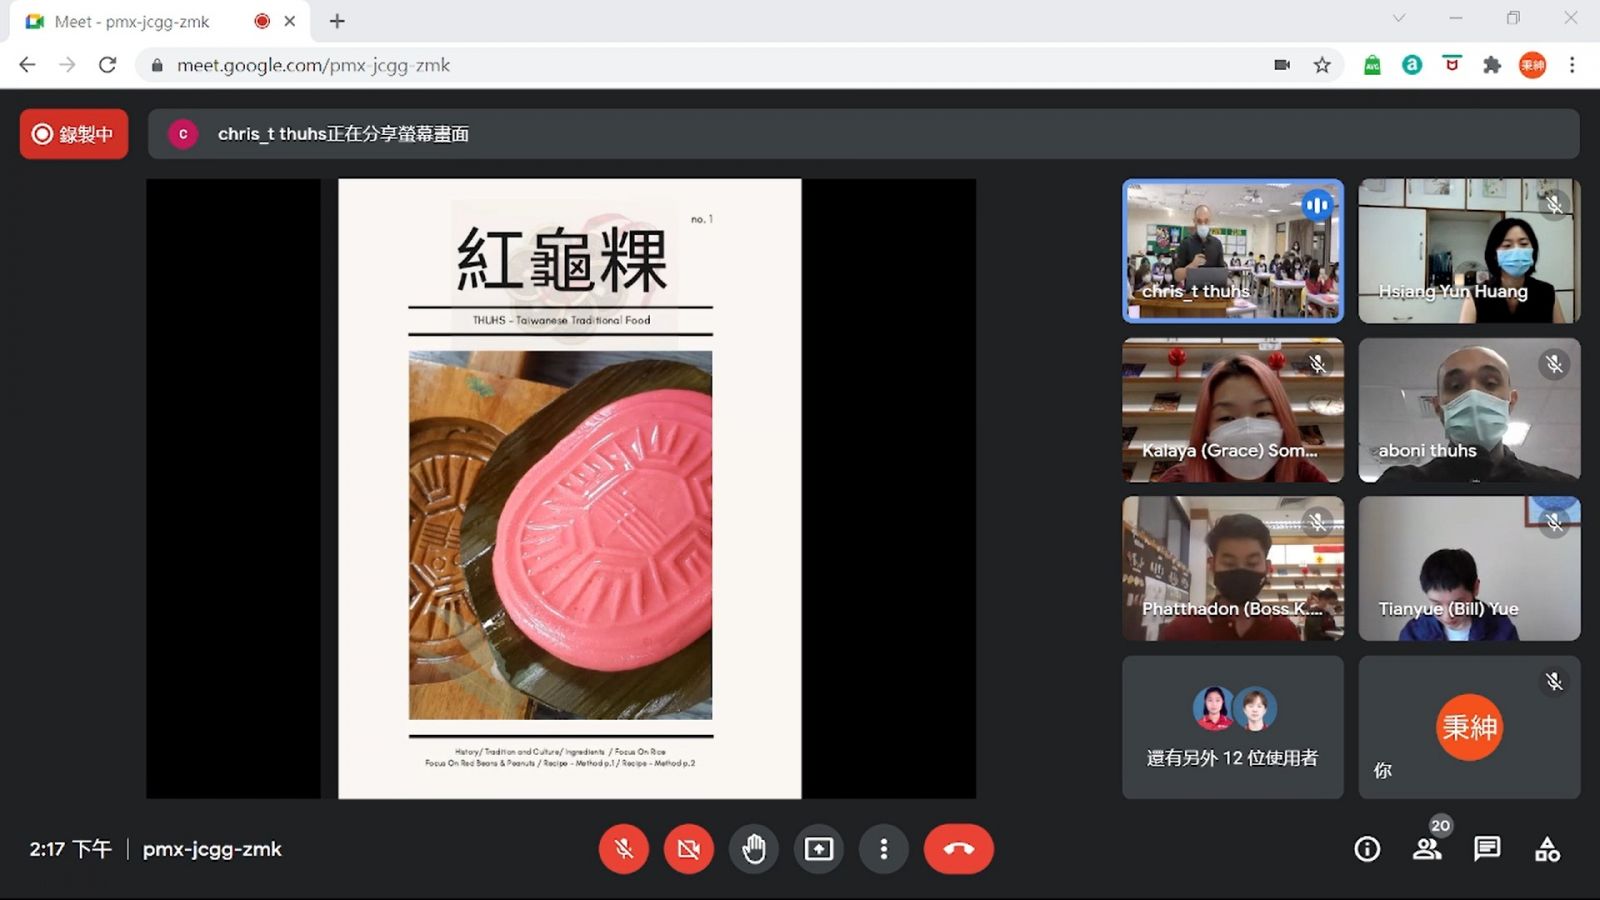Click the present screen button
1600x900 pixels.
click(819, 849)
